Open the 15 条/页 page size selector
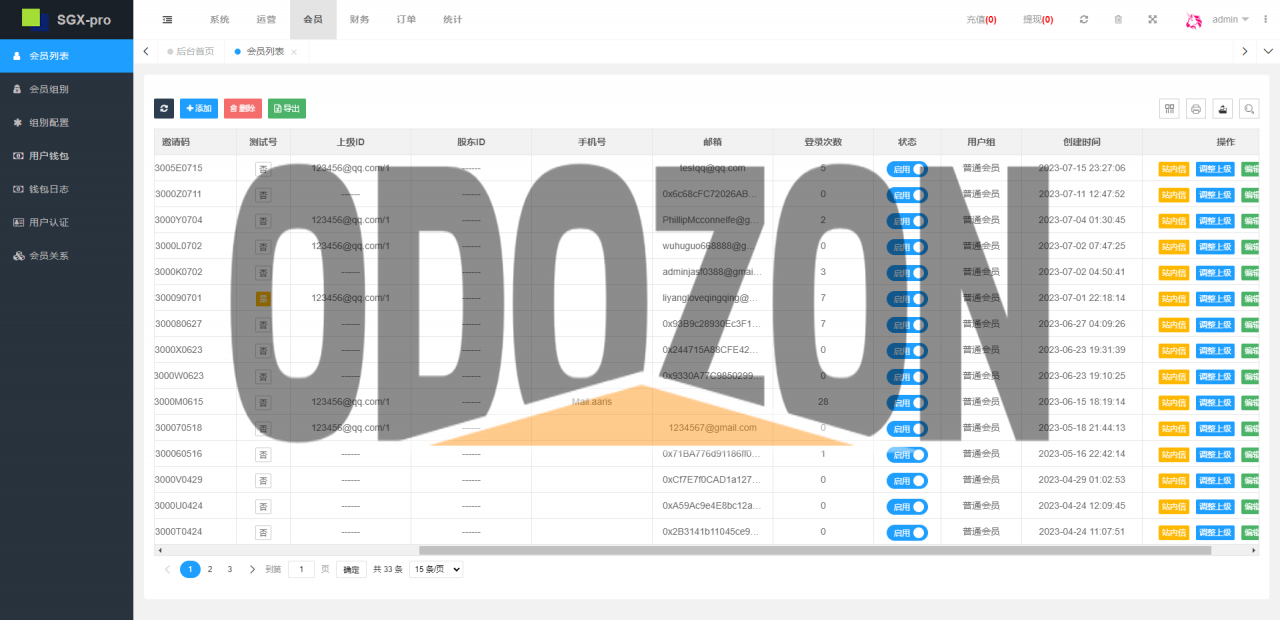 [436, 569]
